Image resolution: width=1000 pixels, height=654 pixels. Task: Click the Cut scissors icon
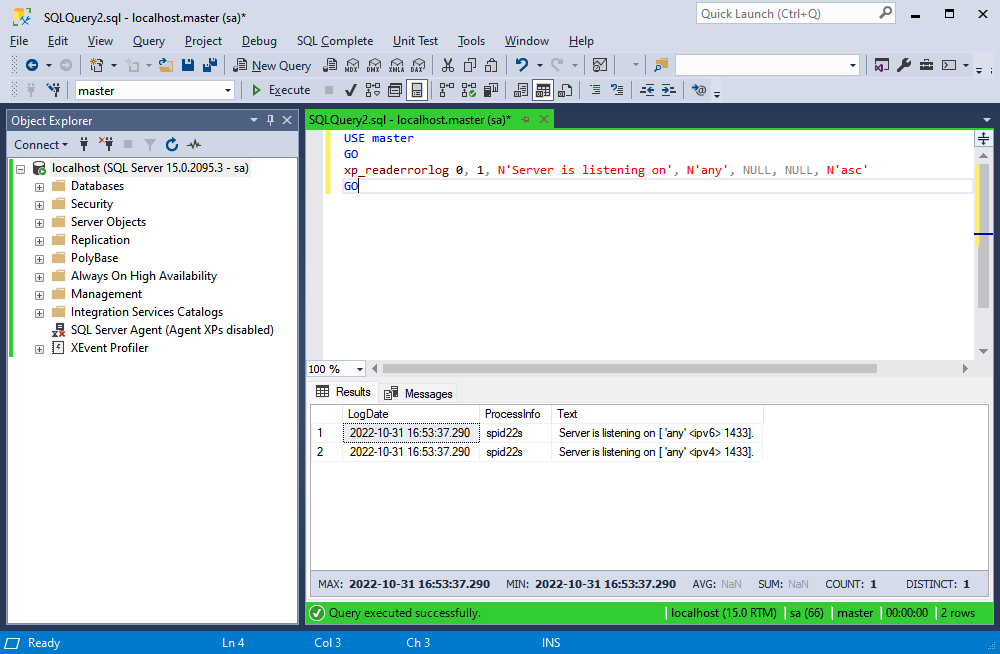[x=448, y=65]
